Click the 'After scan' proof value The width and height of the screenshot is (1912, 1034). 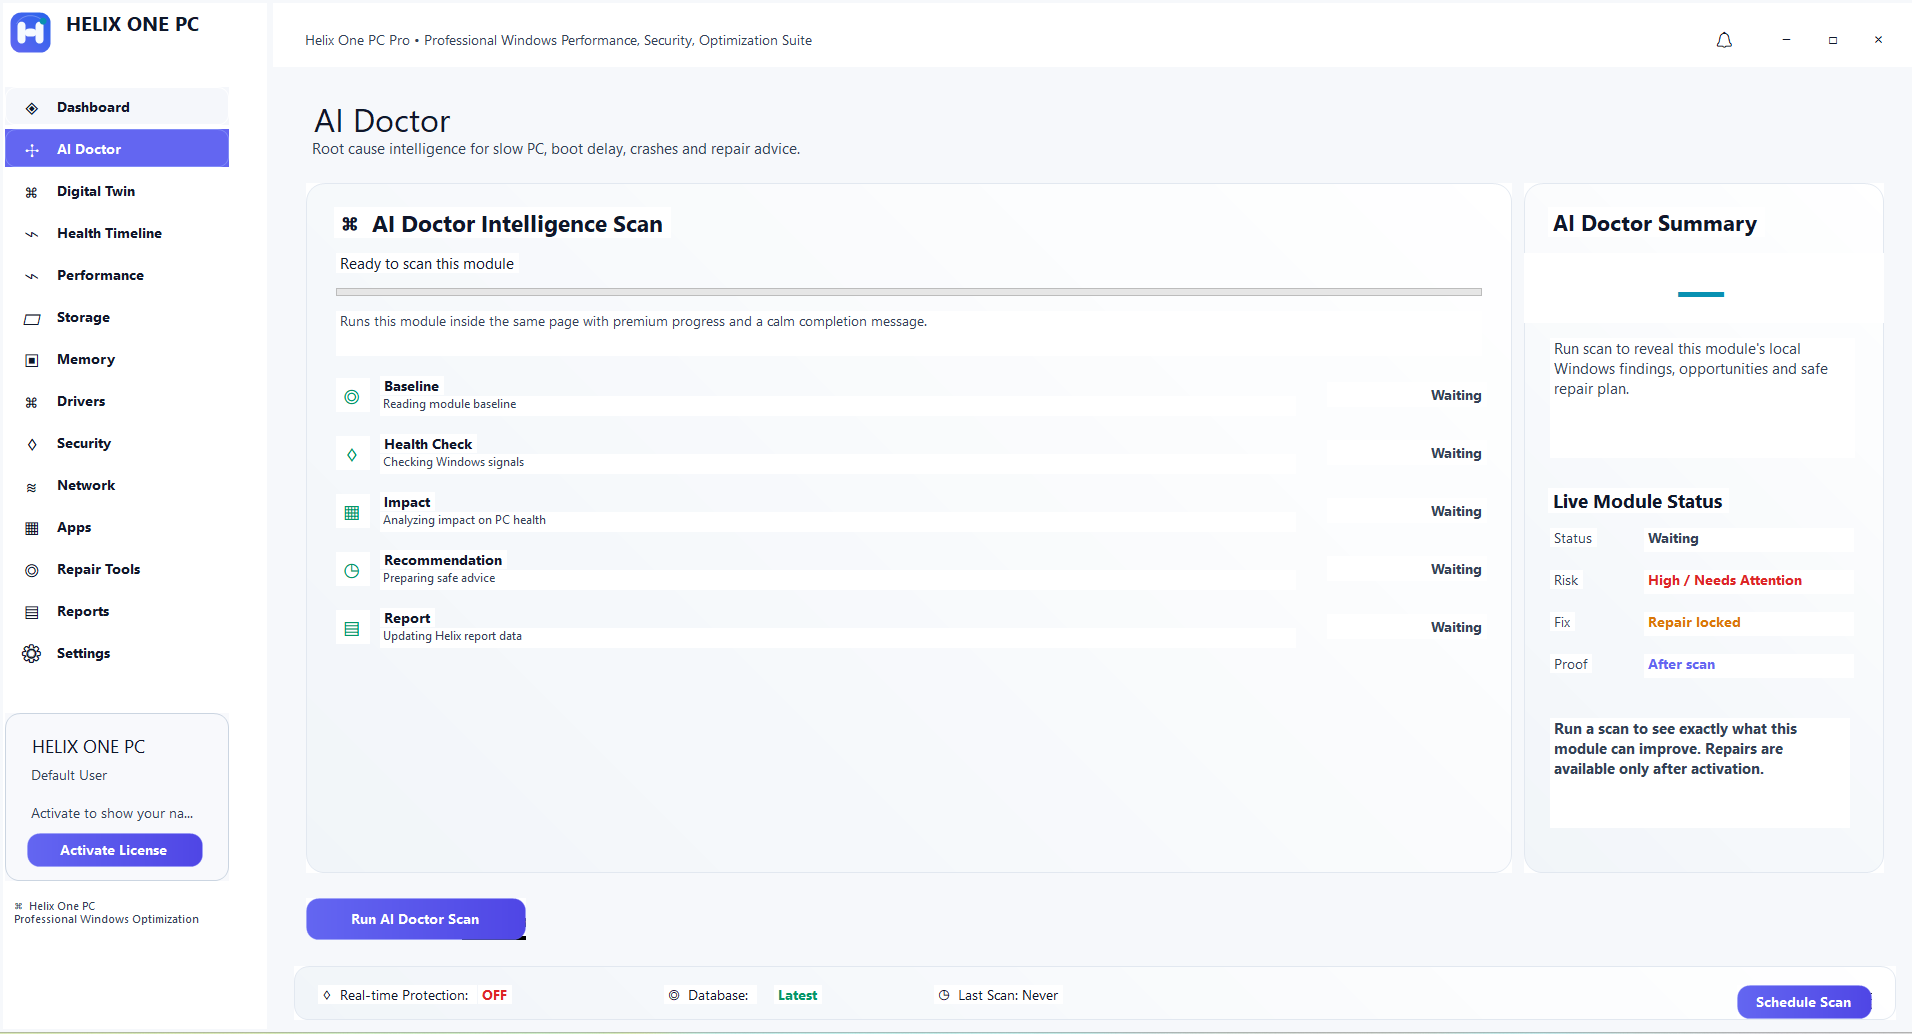(x=1680, y=664)
